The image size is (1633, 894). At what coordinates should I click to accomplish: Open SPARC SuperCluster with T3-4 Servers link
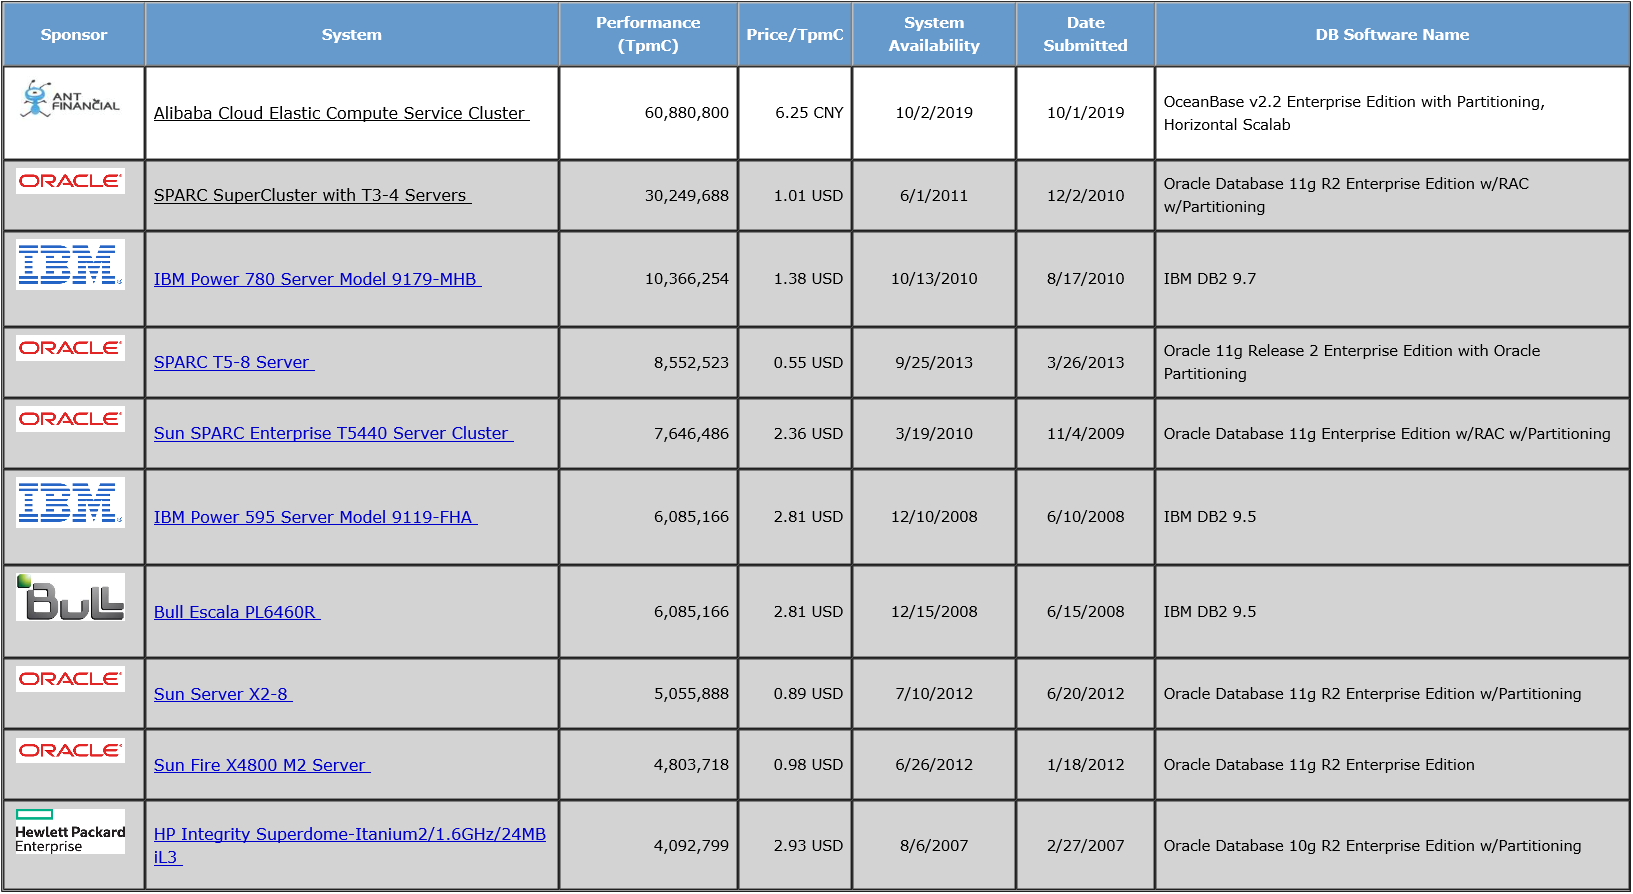pos(312,195)
